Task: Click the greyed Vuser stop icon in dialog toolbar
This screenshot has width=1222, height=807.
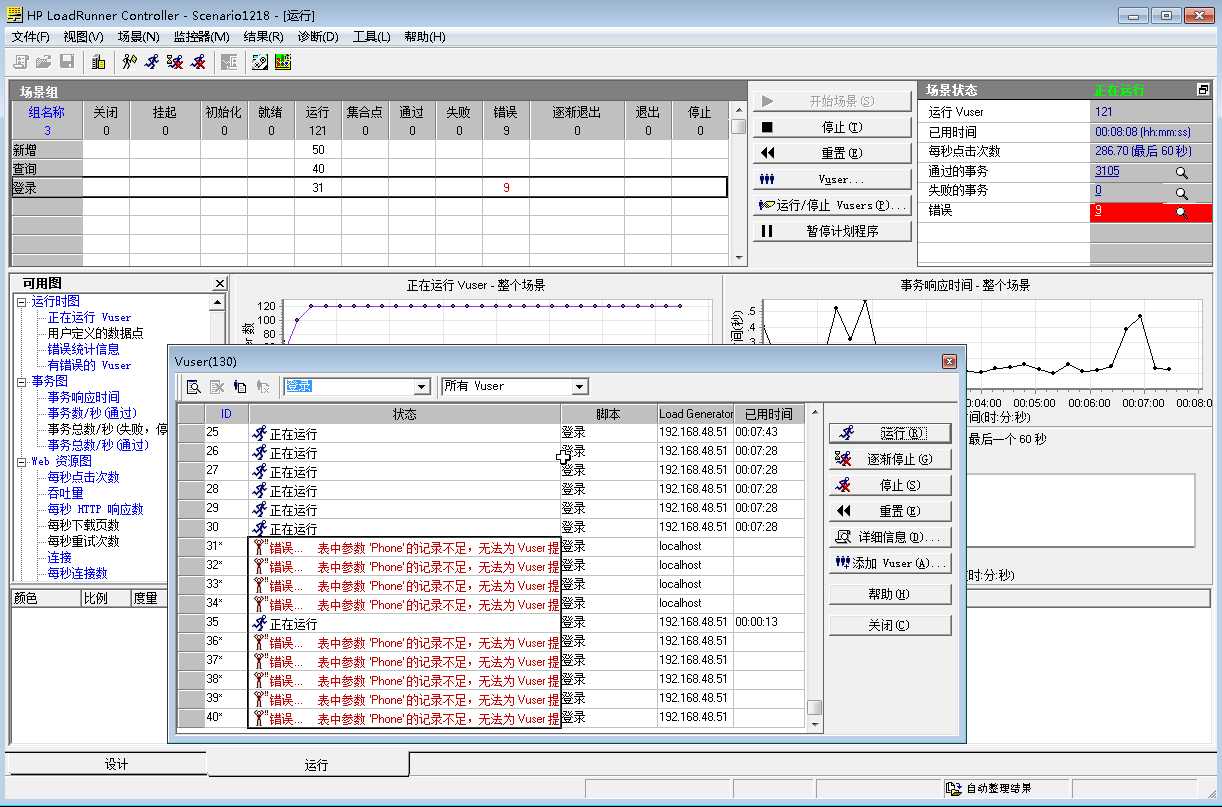Action: click(263, 386)
